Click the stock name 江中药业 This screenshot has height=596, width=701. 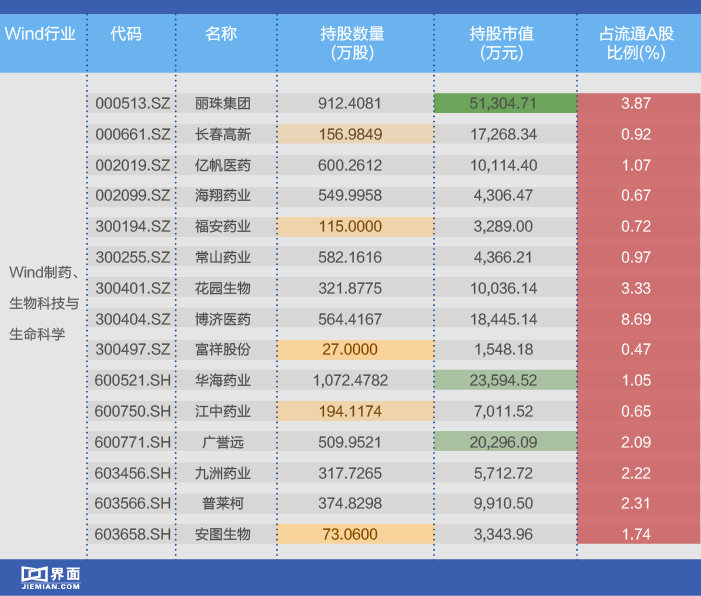coord(223,411)
